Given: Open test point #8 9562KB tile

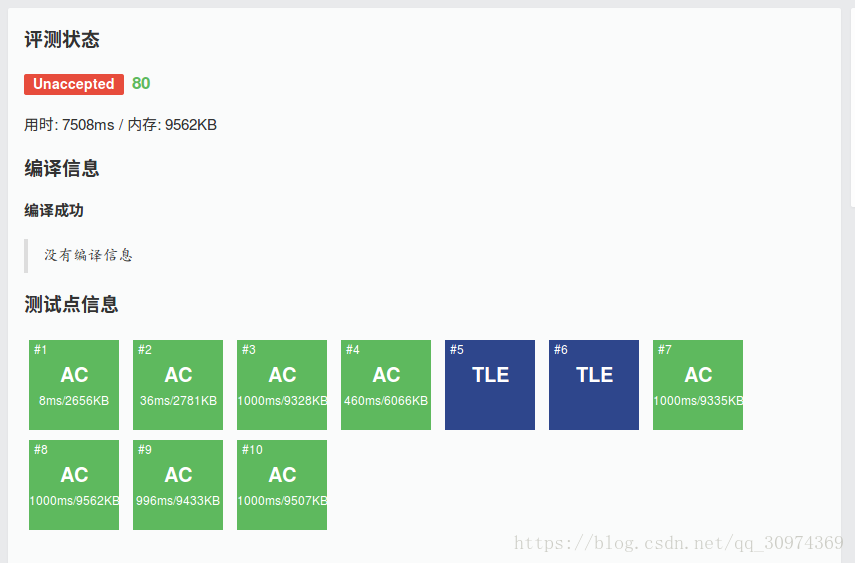Looking at the screenshot, I should 74,485.
